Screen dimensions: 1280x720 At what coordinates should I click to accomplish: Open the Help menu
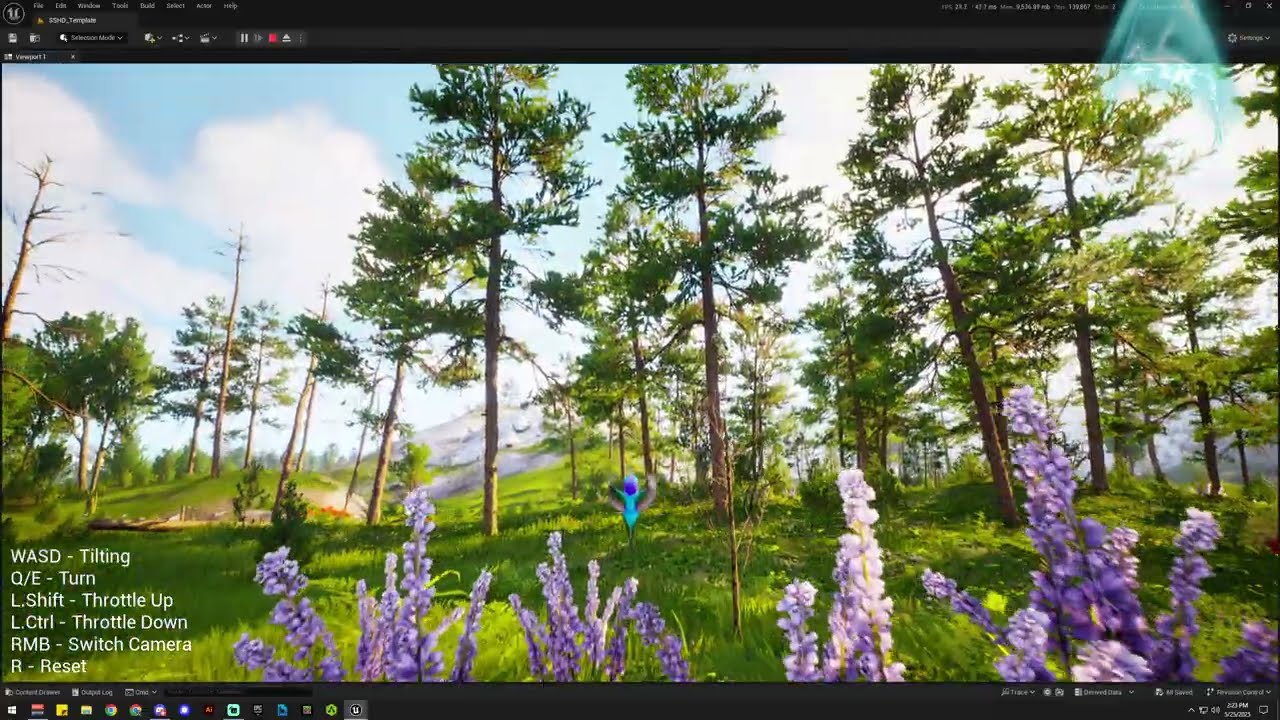tap(230, 6)
